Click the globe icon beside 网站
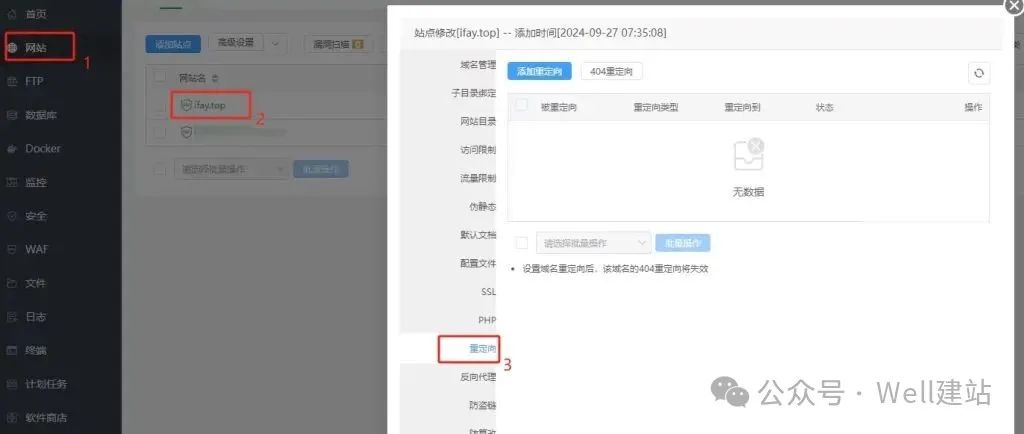 [x=12, y=48]
